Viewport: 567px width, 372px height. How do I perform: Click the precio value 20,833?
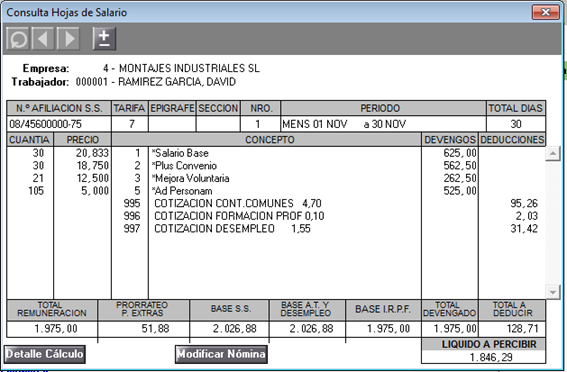point(92,153)
